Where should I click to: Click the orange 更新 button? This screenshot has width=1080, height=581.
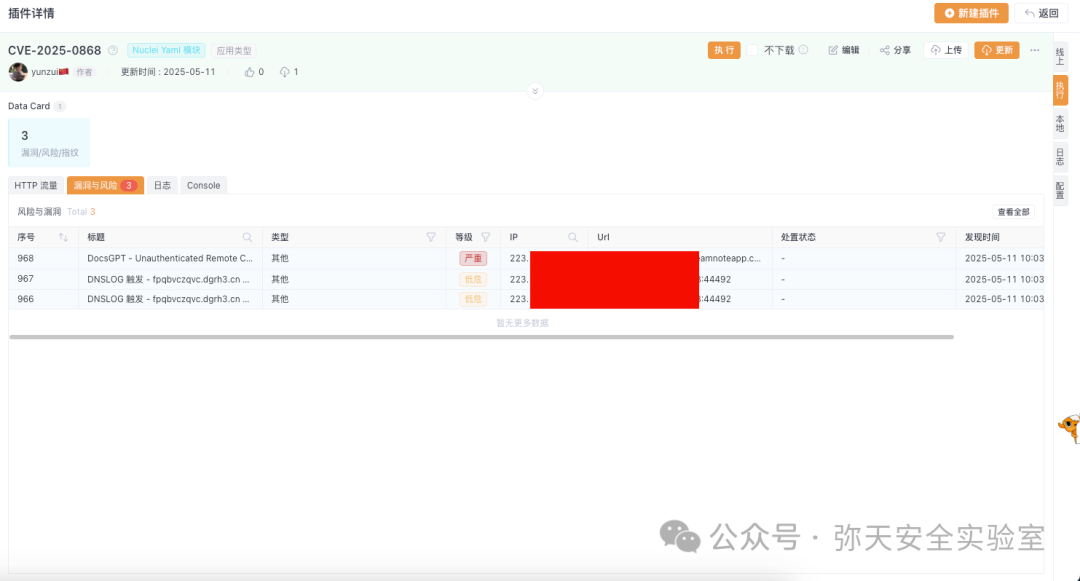(x=997, y=50)
